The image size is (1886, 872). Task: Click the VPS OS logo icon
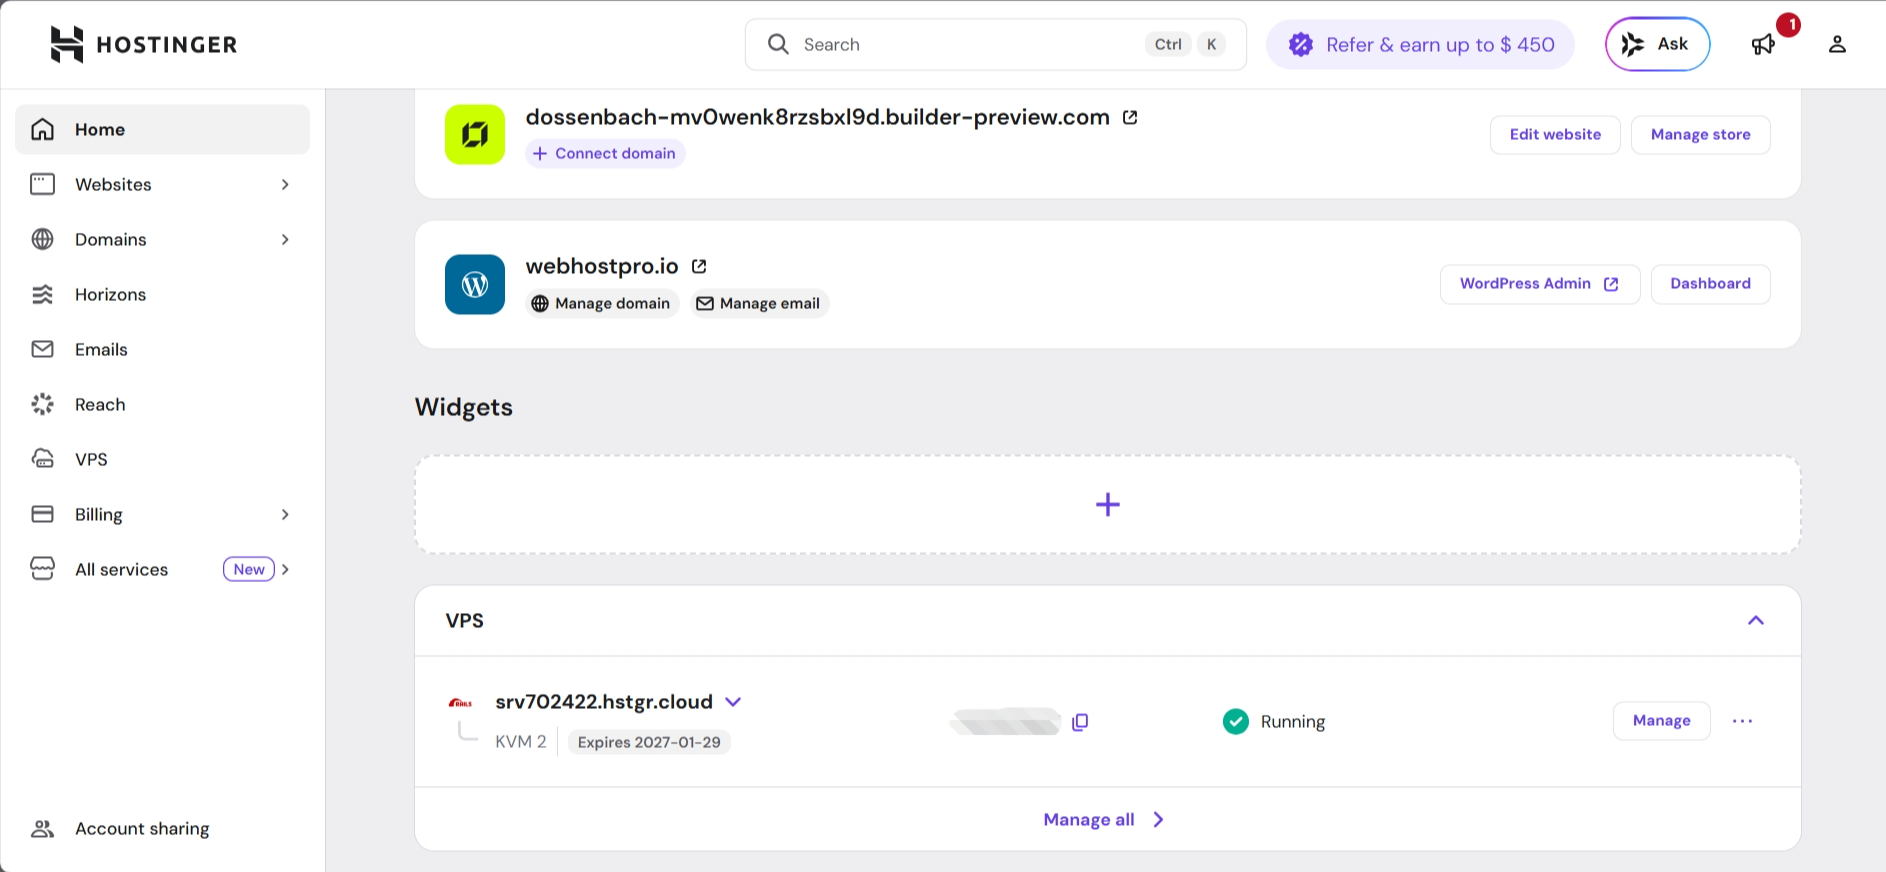(x=460, y=703)
